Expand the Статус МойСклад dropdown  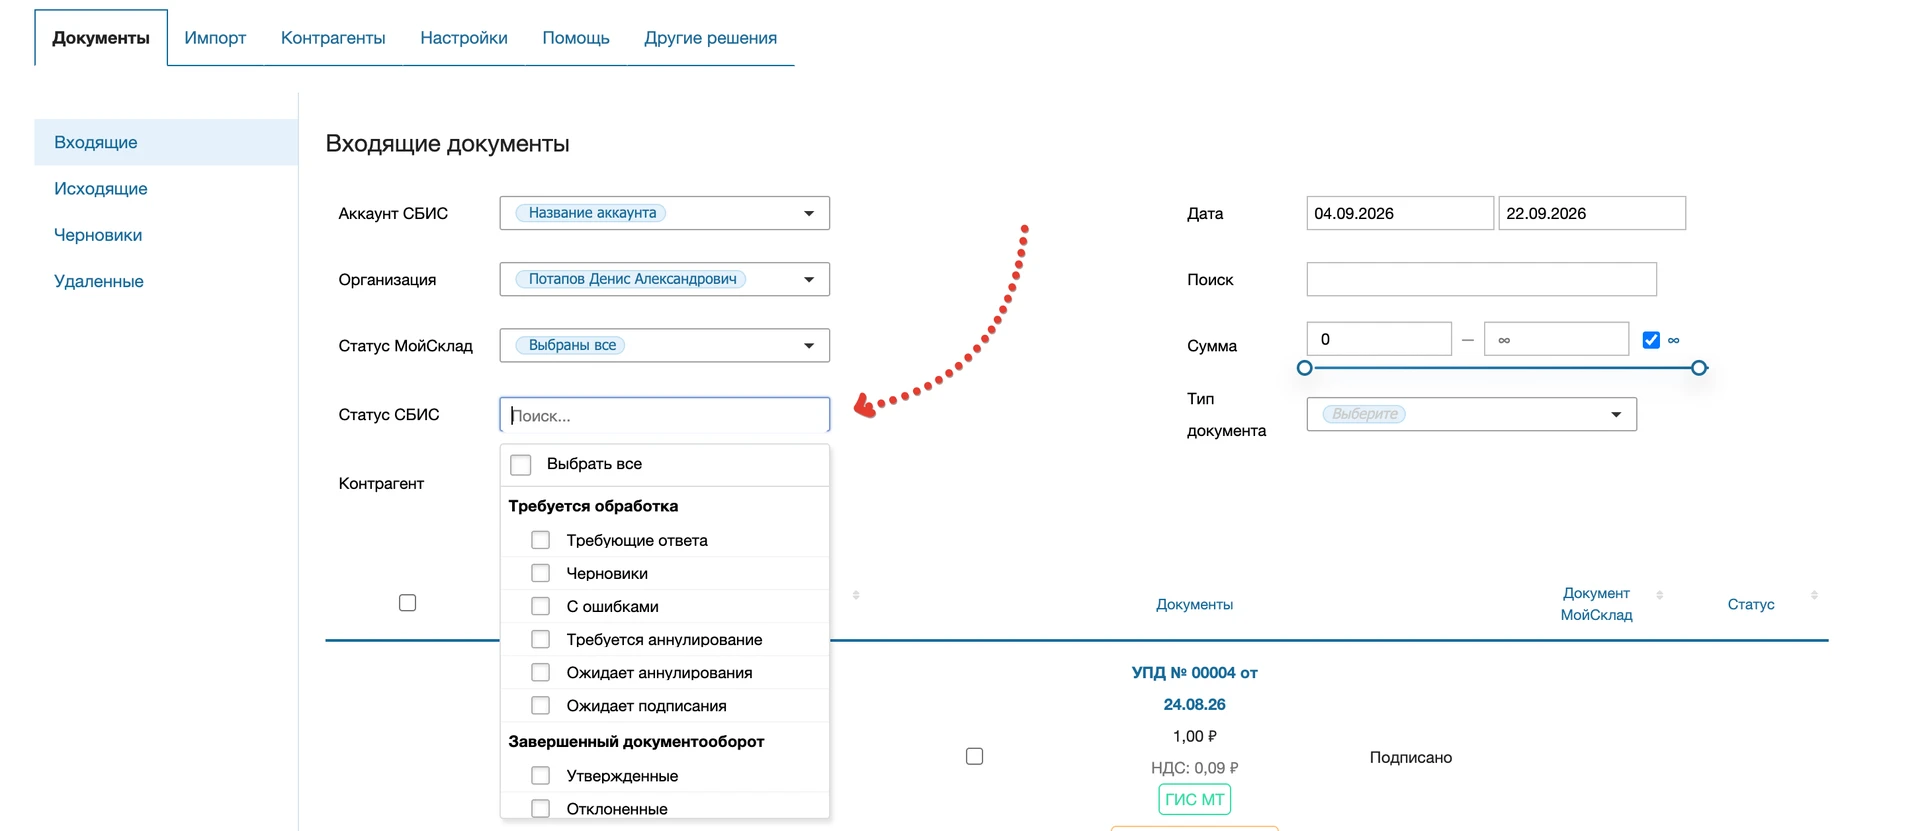tap(665, 345)
